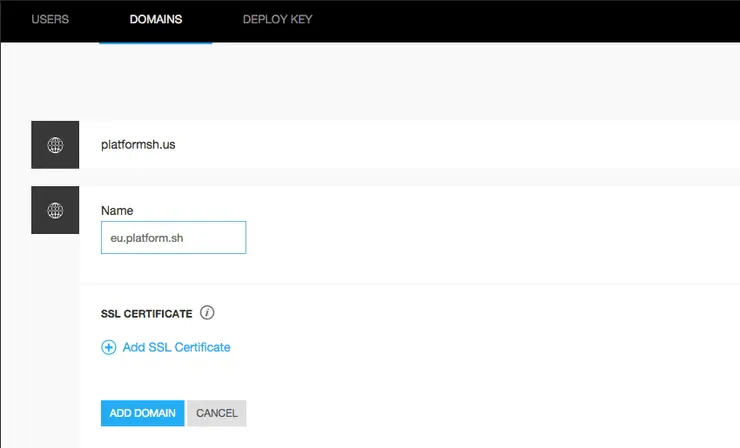Viewport: 740px width, 448px height.
Task: Click the plus icon for adding SSL certificate
Action: click(109, 347)
